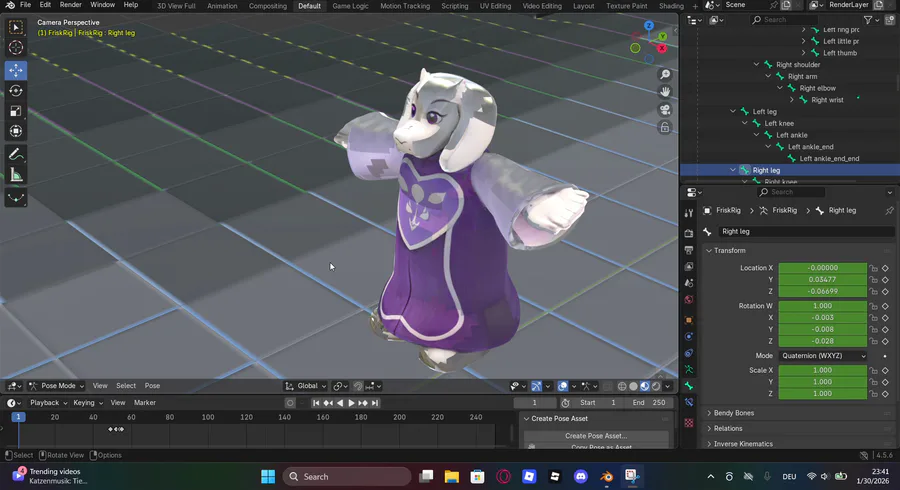This screenshot has height=490, width=900.
Task: Click the Create Pose Asset button
Action: (595, 436)
